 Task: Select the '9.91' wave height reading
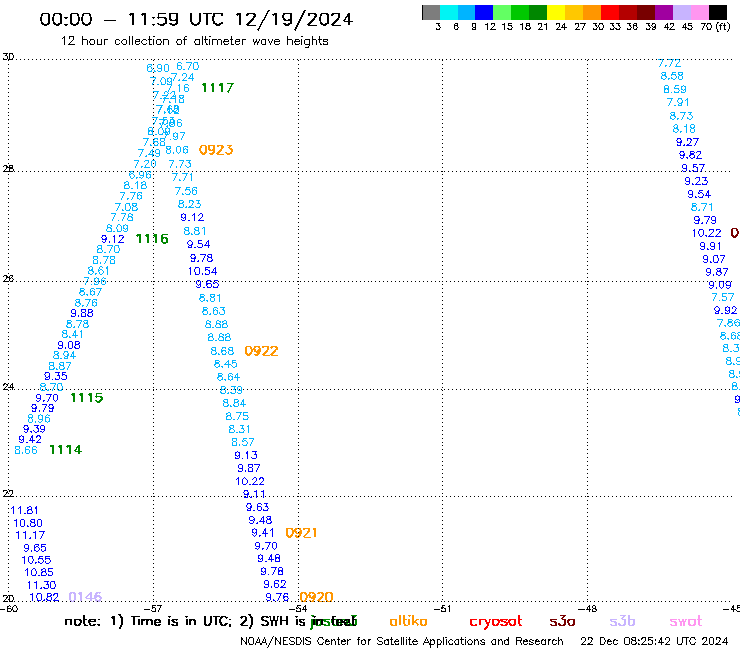pyautogui.click(x=710, y=246)
